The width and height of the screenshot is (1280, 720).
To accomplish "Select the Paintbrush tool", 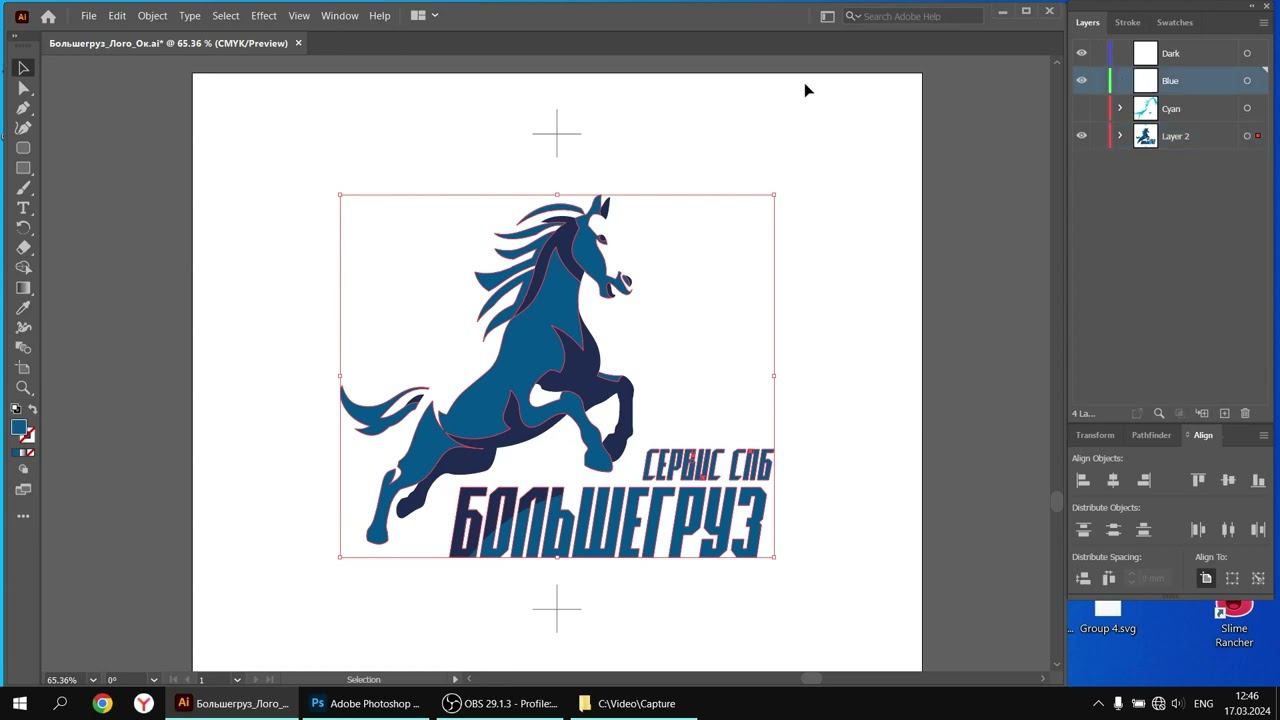I will coord(23,188).
